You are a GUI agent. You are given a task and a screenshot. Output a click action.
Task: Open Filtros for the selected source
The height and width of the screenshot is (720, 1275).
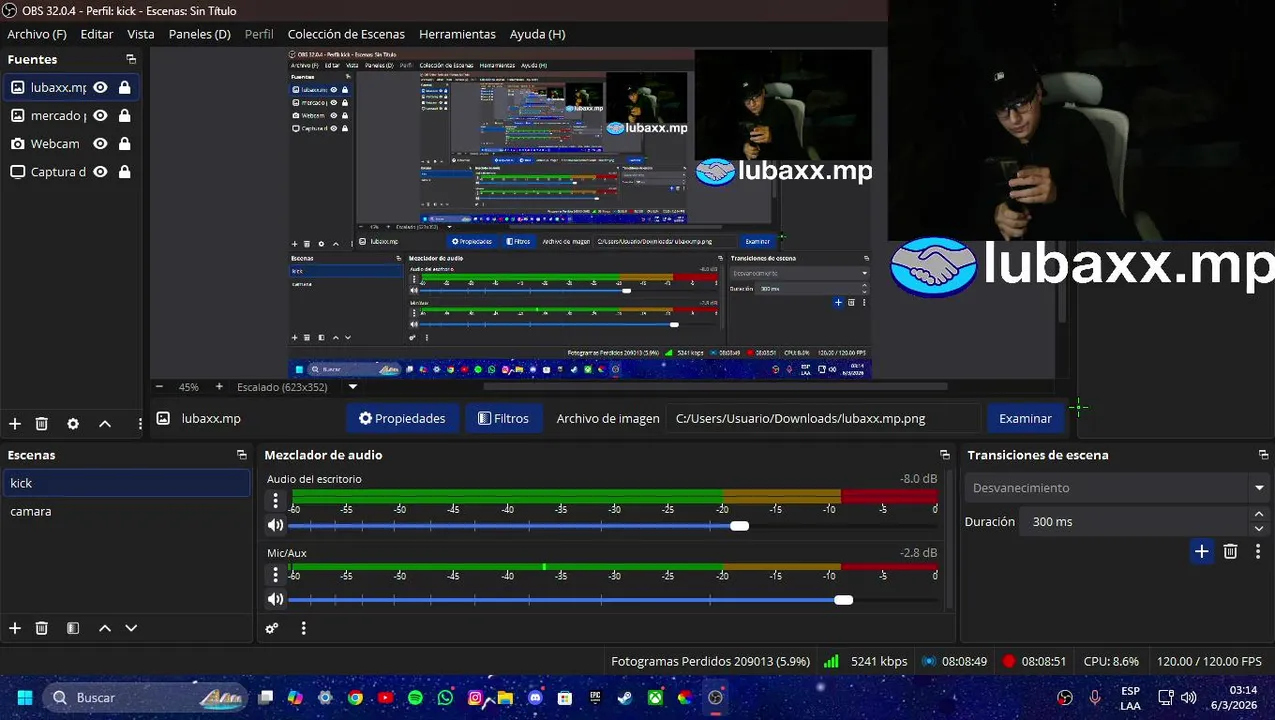[503, 419]
